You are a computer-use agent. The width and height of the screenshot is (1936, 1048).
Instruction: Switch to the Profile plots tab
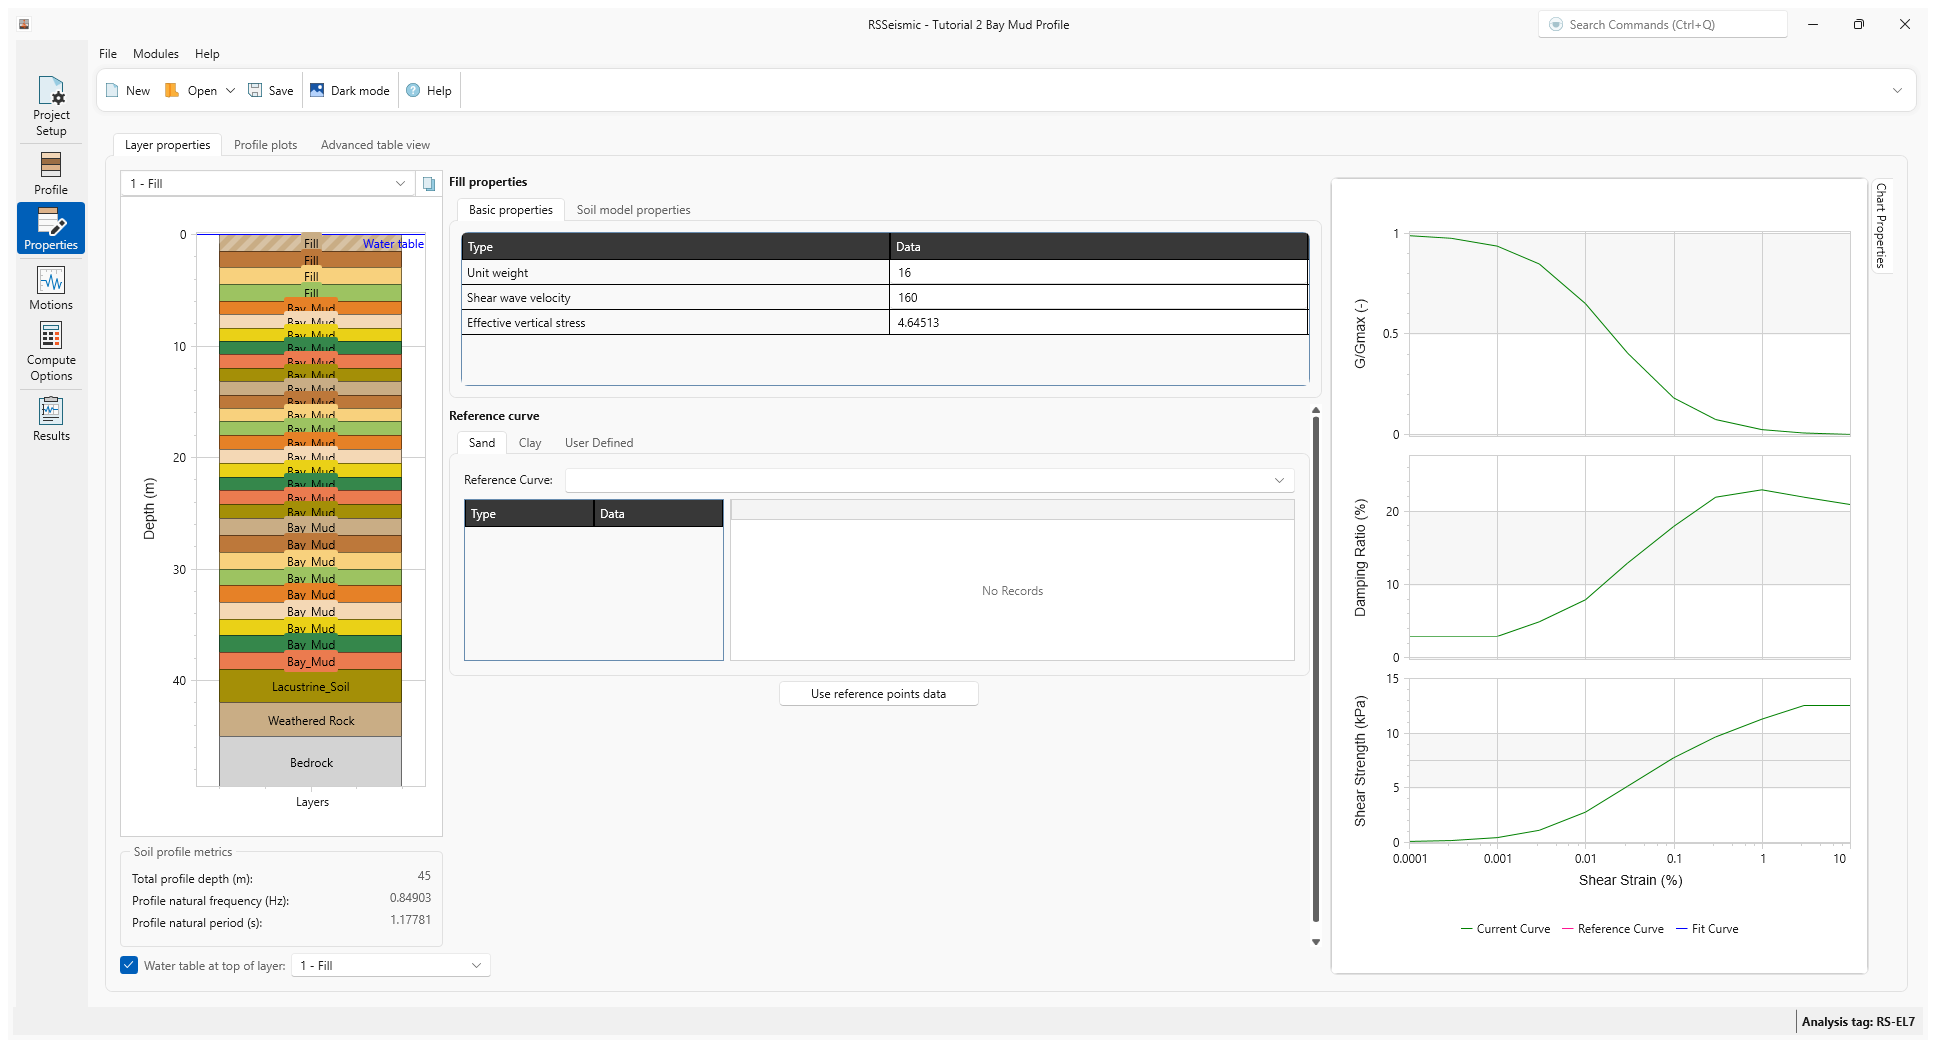pos(265,145)
